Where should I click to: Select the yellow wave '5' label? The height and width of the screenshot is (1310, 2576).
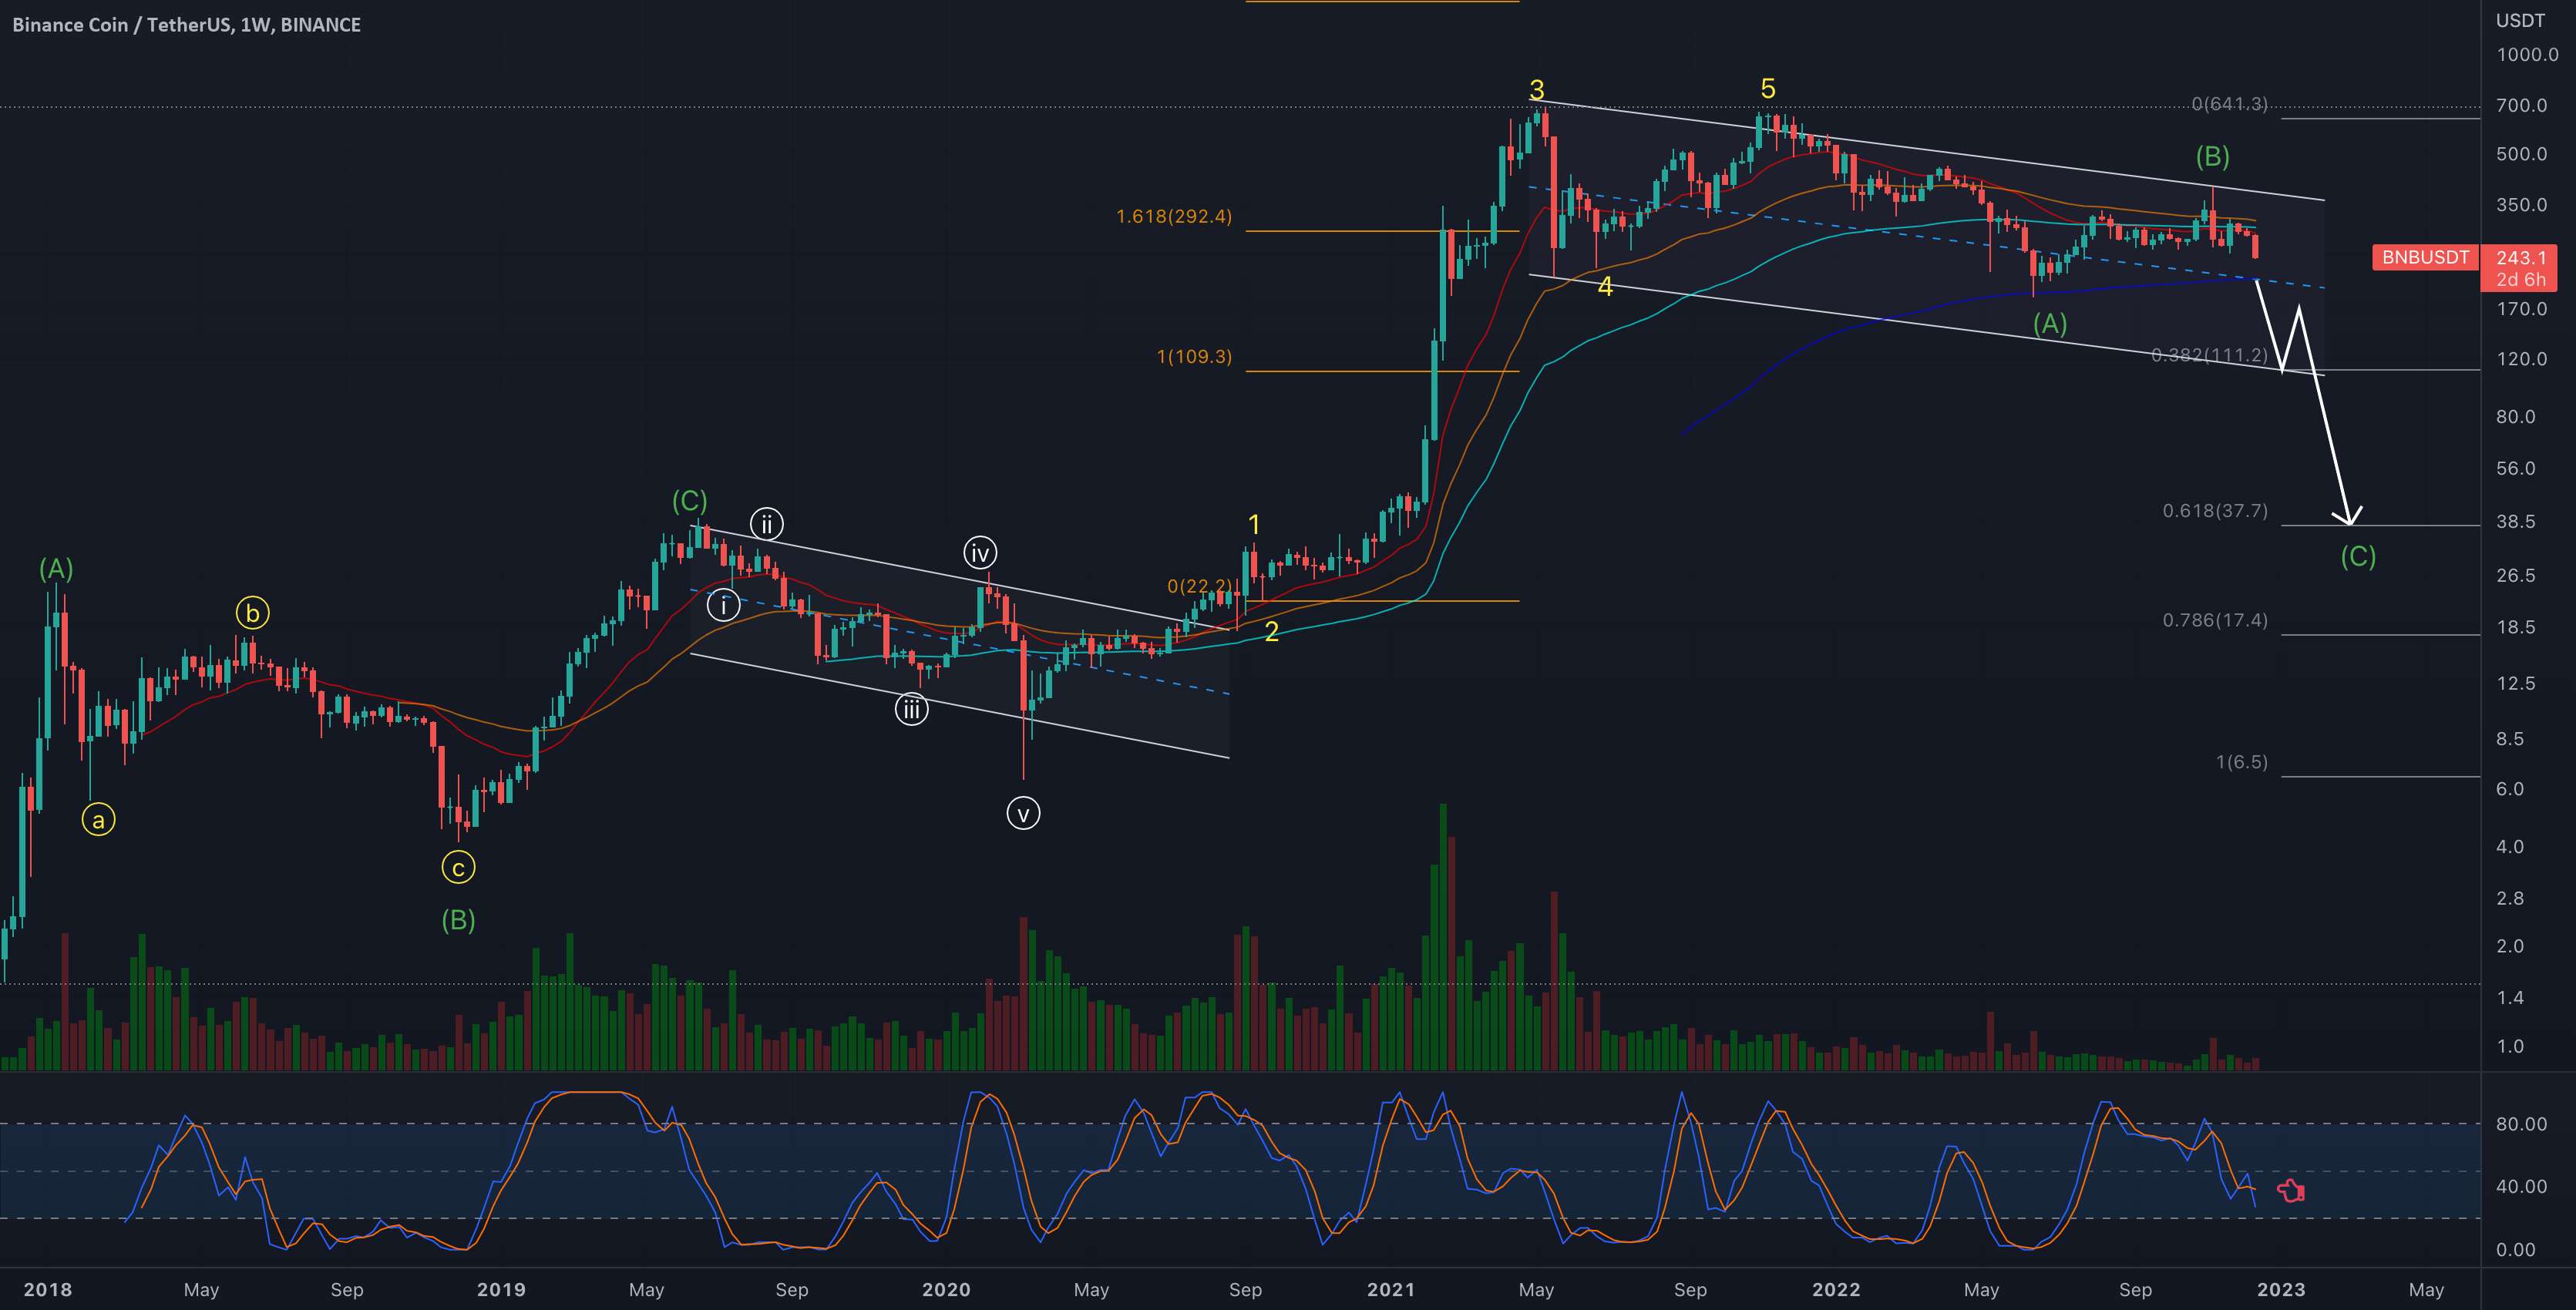point(1767,89)
